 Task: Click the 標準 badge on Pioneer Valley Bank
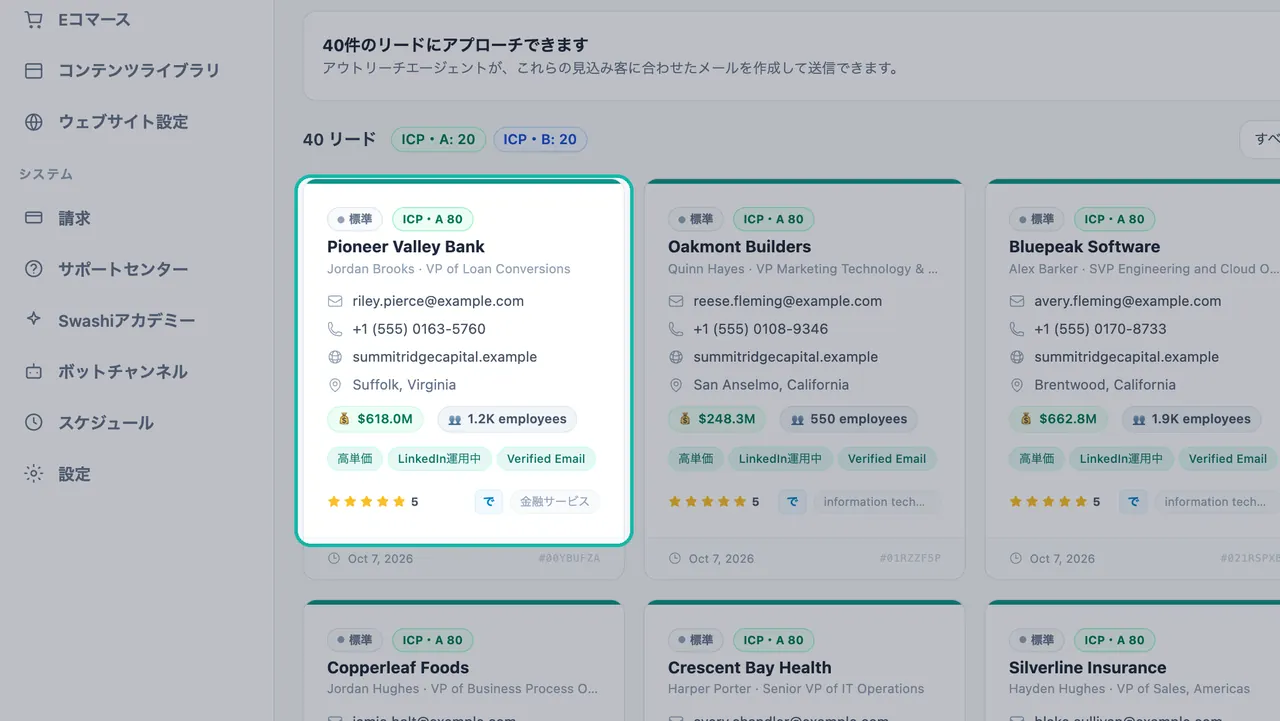355,219
